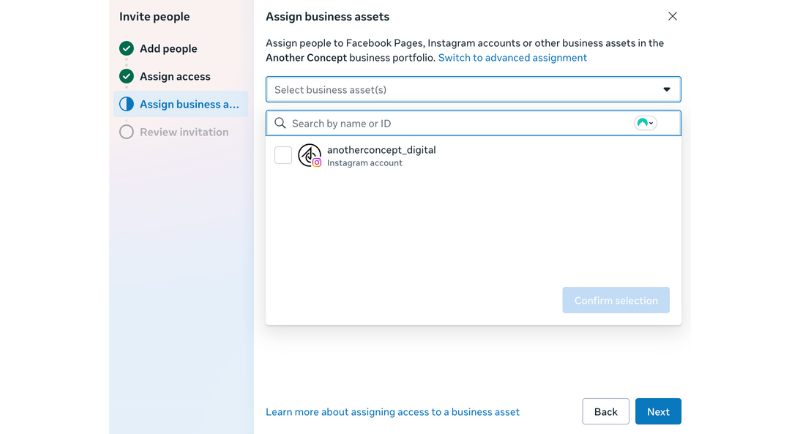Open Switch to advanced assignment link
Screen dimensions: 800x434
point(512,58)
